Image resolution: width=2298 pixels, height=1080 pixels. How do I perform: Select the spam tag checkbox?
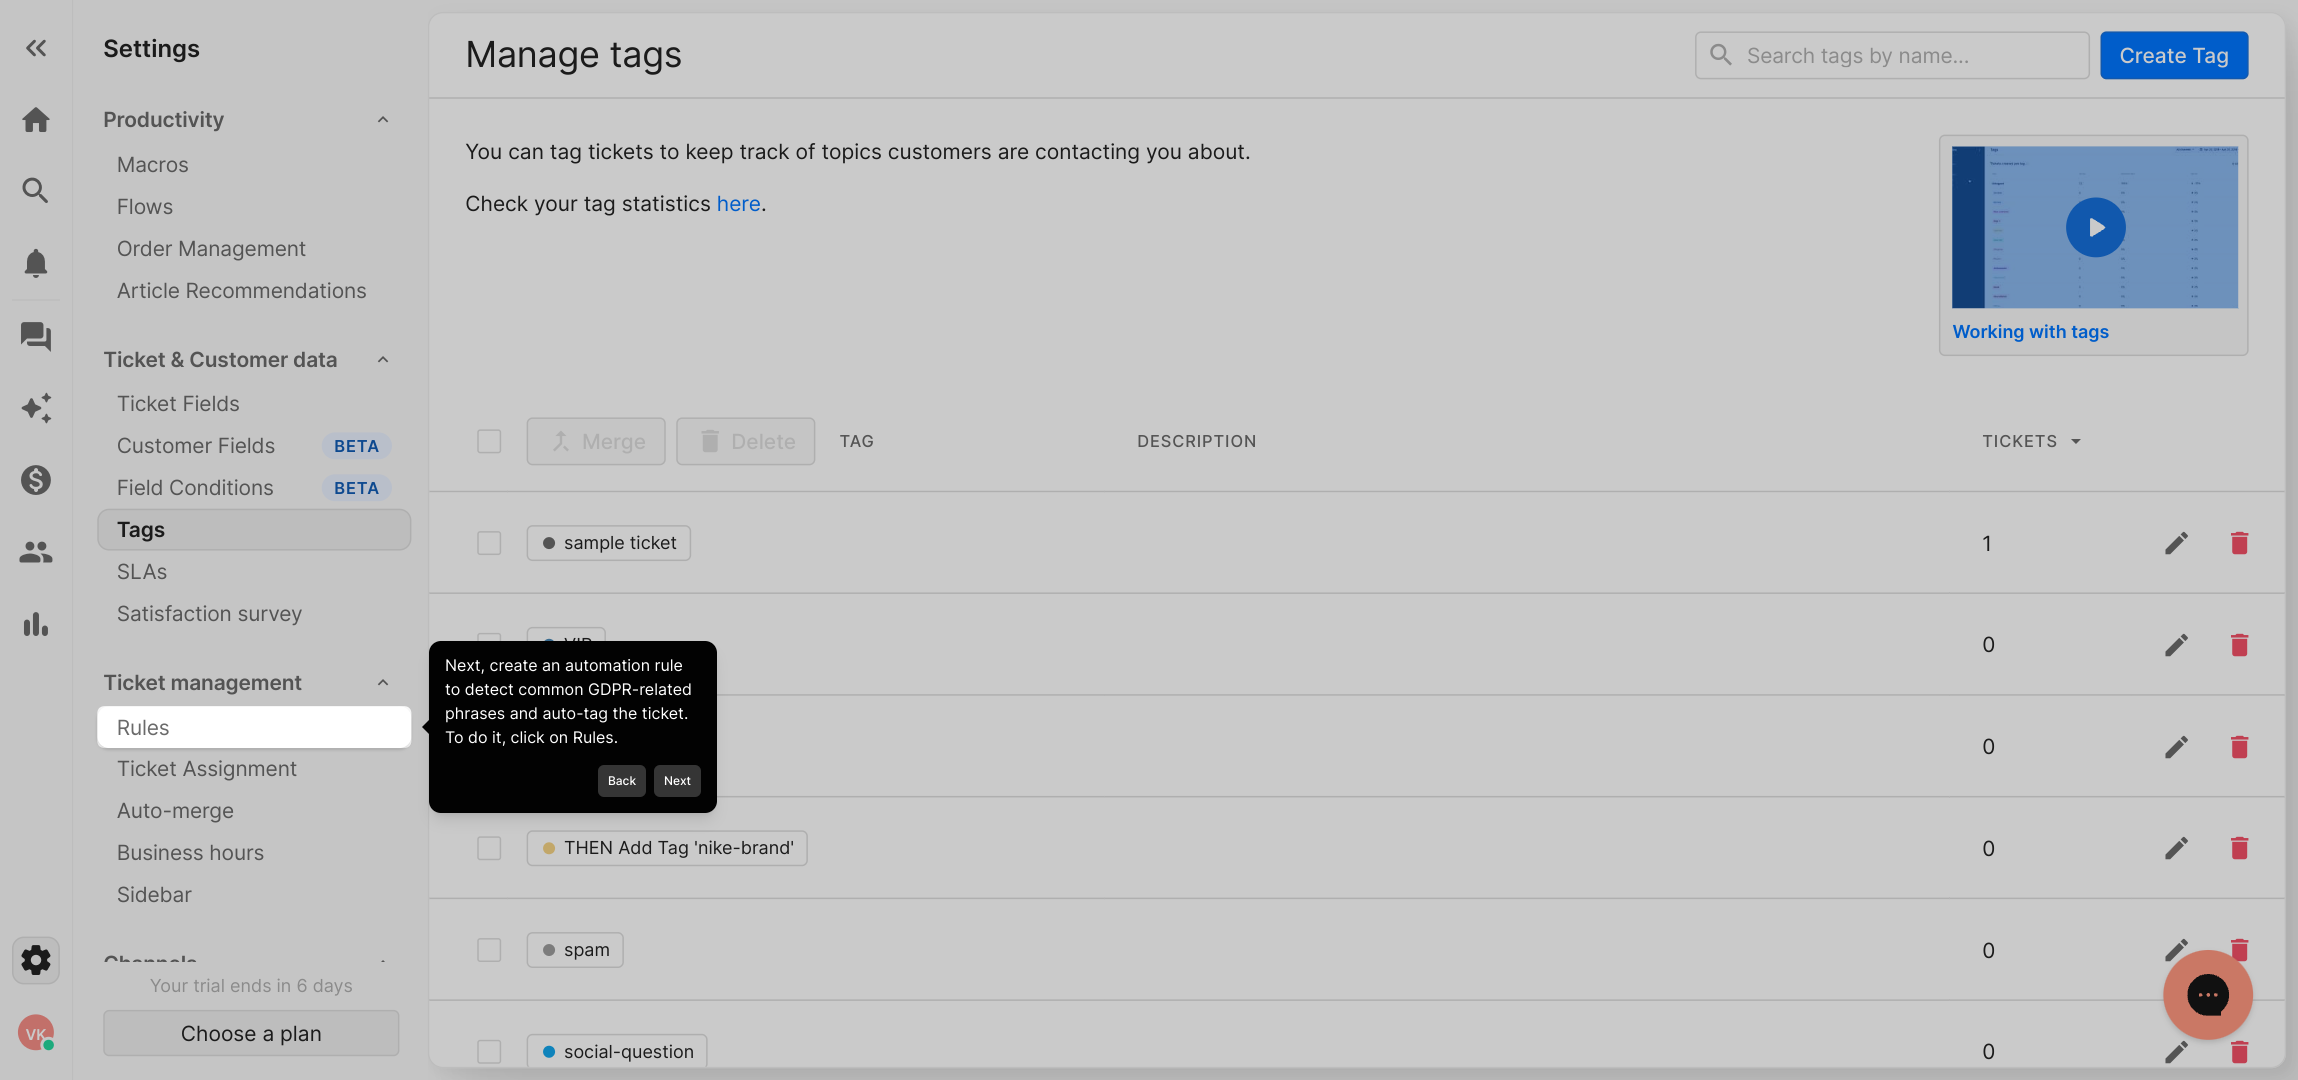click(489, 950)
